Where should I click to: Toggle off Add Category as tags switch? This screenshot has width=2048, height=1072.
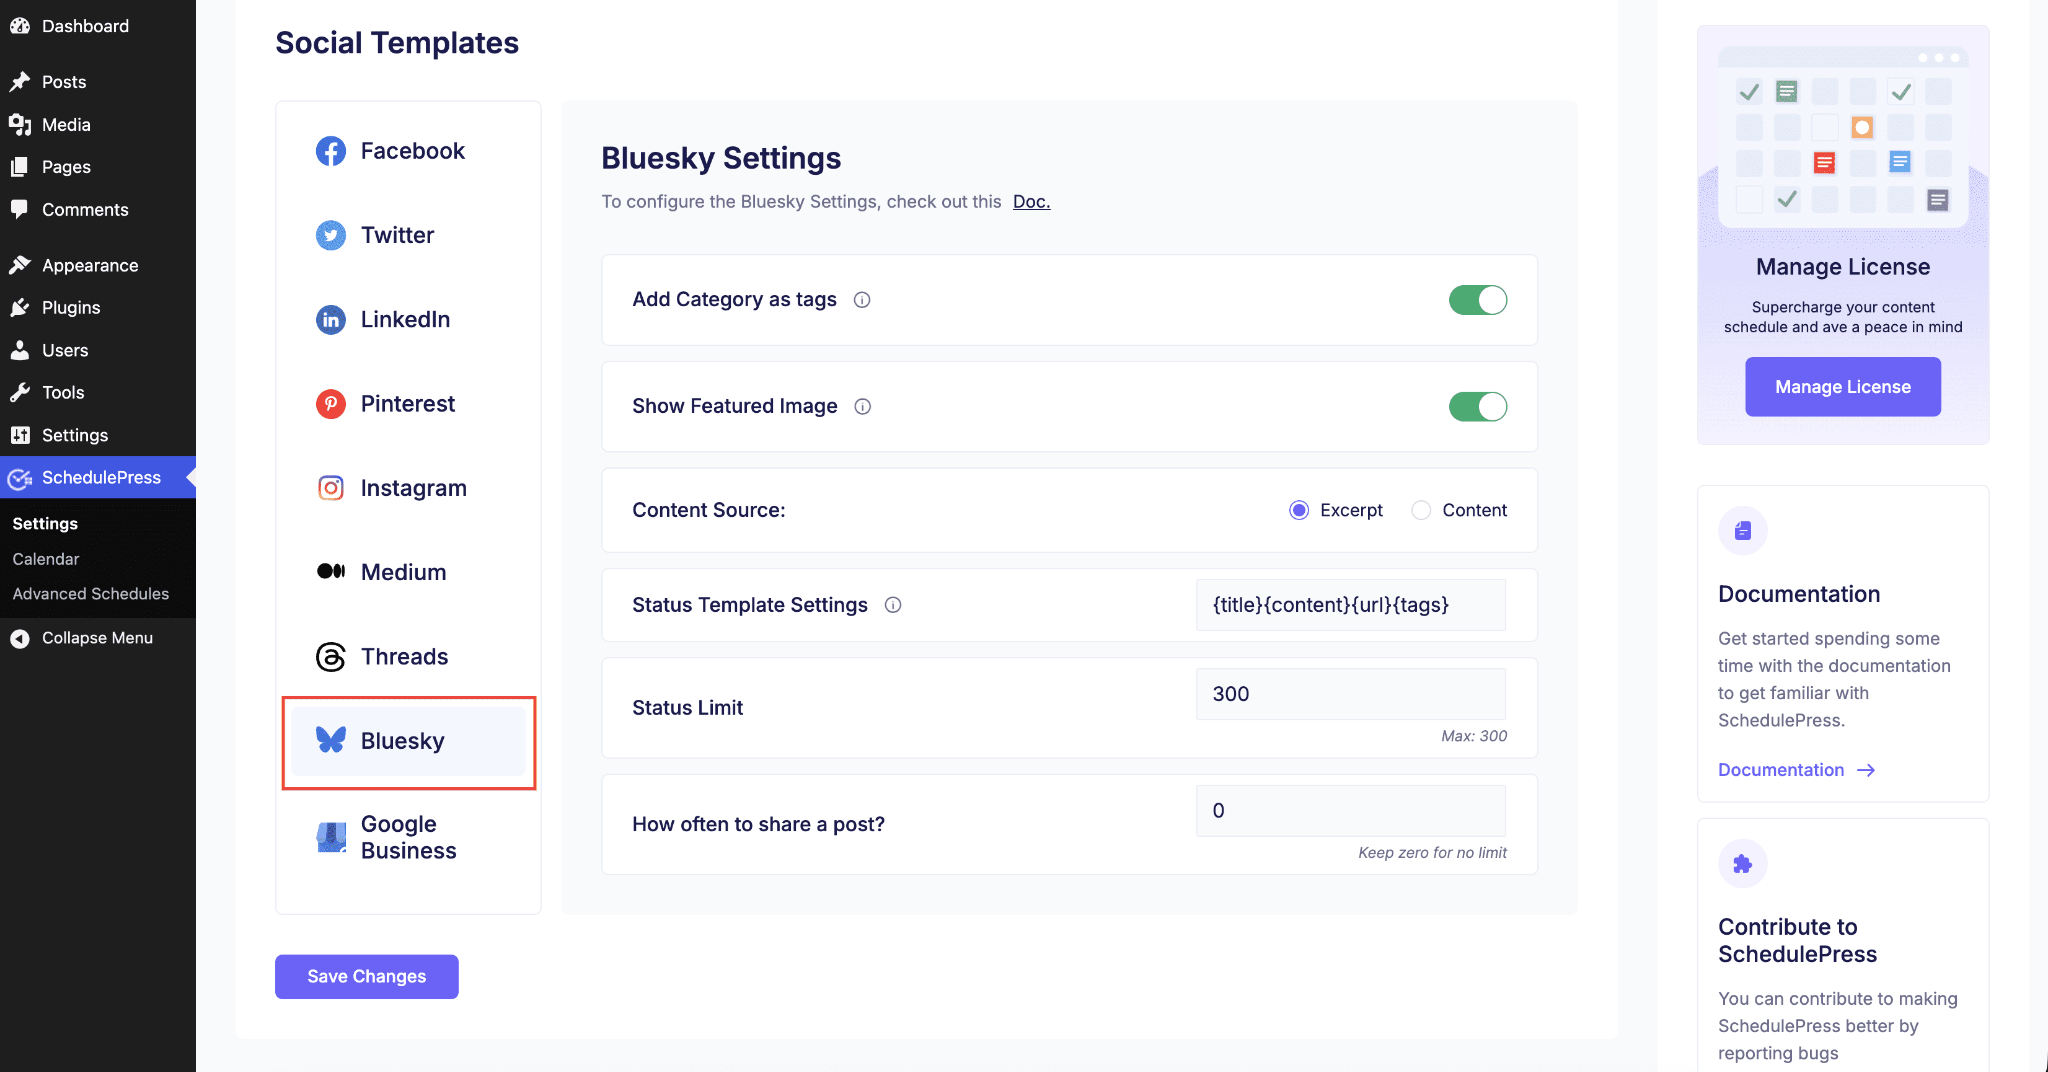pyautogui.click(x=1478, y=300)
